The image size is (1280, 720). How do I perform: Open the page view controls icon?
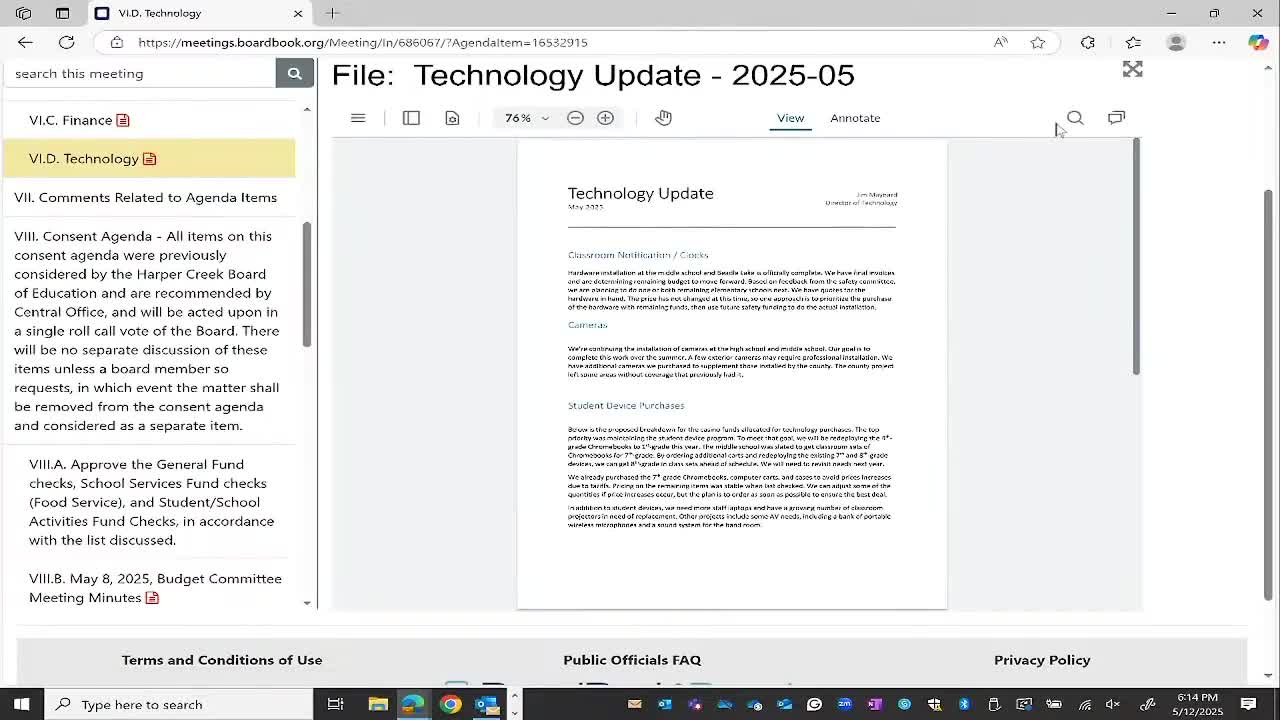[x=452, y=118]
